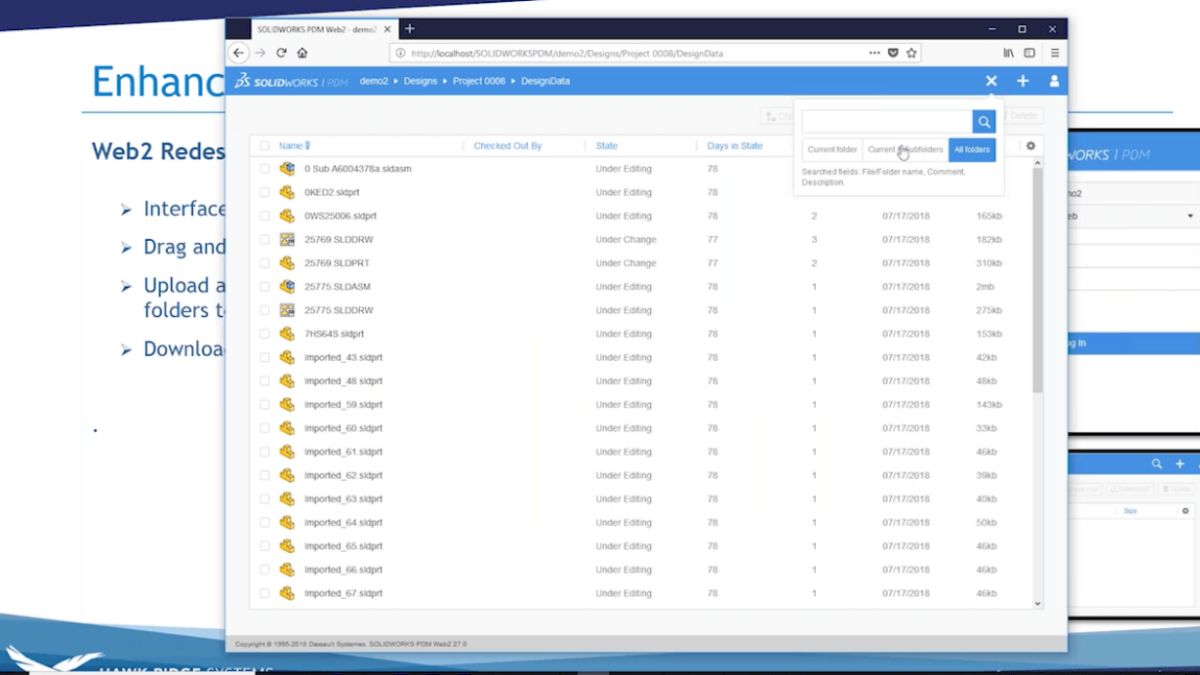Run the search with the magnifier icon
This screenshot has height=675, width=1200.
(984, 120)
